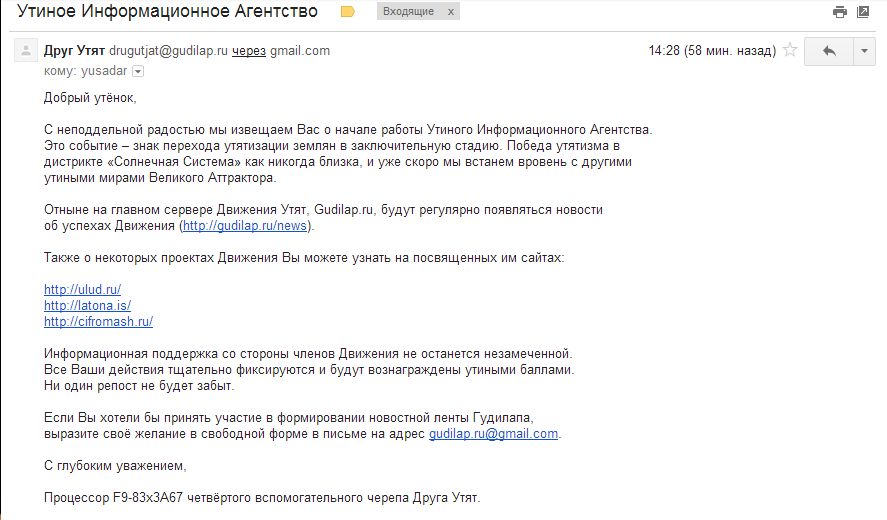Remove the Входящие label with x

tap(450, 12)
